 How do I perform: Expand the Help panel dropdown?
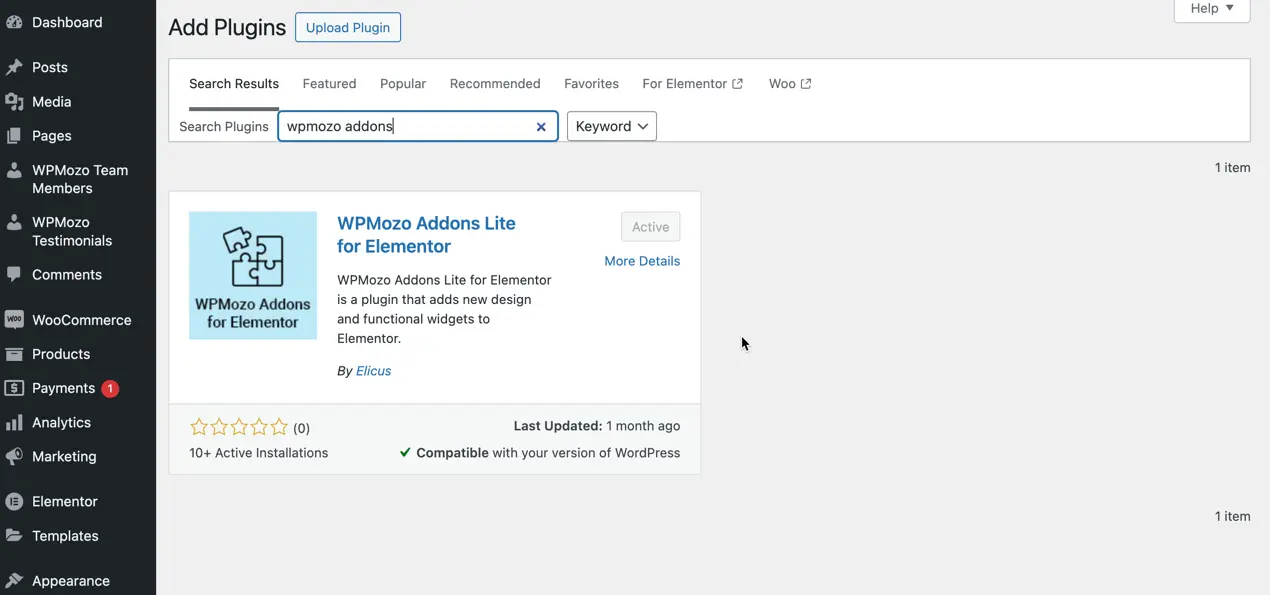point(1211,9)
